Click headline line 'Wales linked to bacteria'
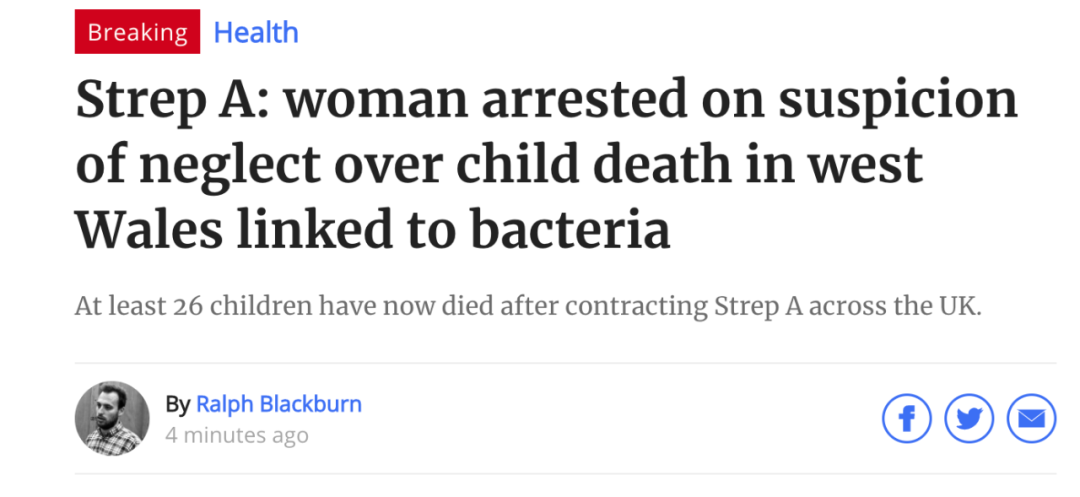The width and height of the screenshot is (1080, 497). point(373,229)
